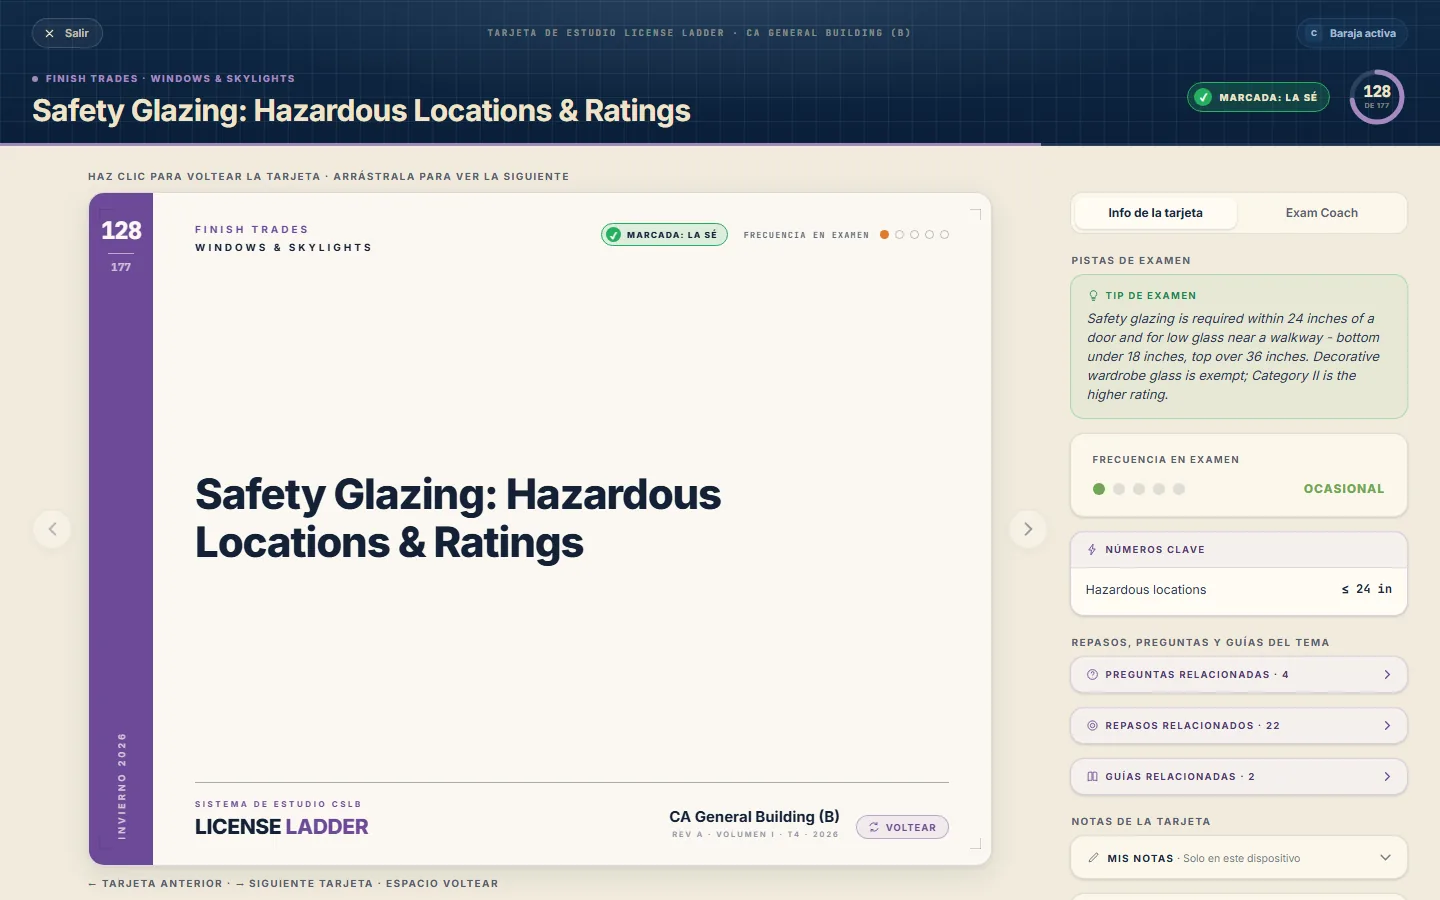Select the Info de la tarjeta tab
The image size is (1440, 900).
pyautogui.click(x=1155, y=213)
